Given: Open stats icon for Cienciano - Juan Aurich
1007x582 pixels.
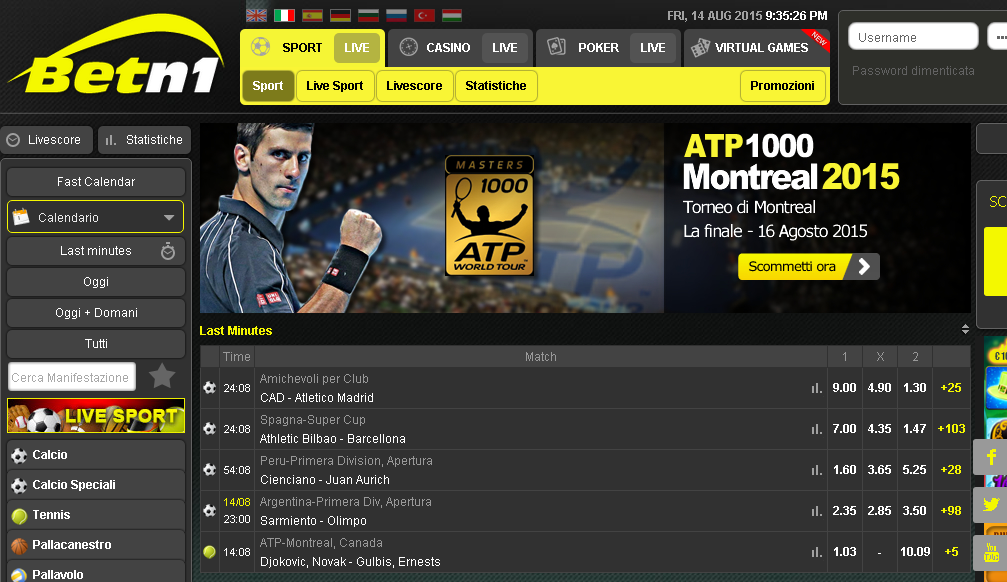Looking at the screenshot, I should click(x=816, y=470).
